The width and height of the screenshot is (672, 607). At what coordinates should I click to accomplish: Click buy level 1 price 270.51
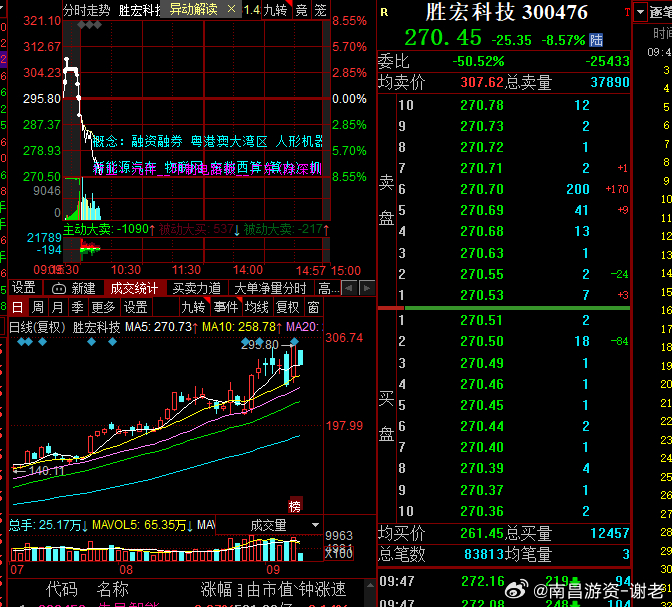pos(481,320)
